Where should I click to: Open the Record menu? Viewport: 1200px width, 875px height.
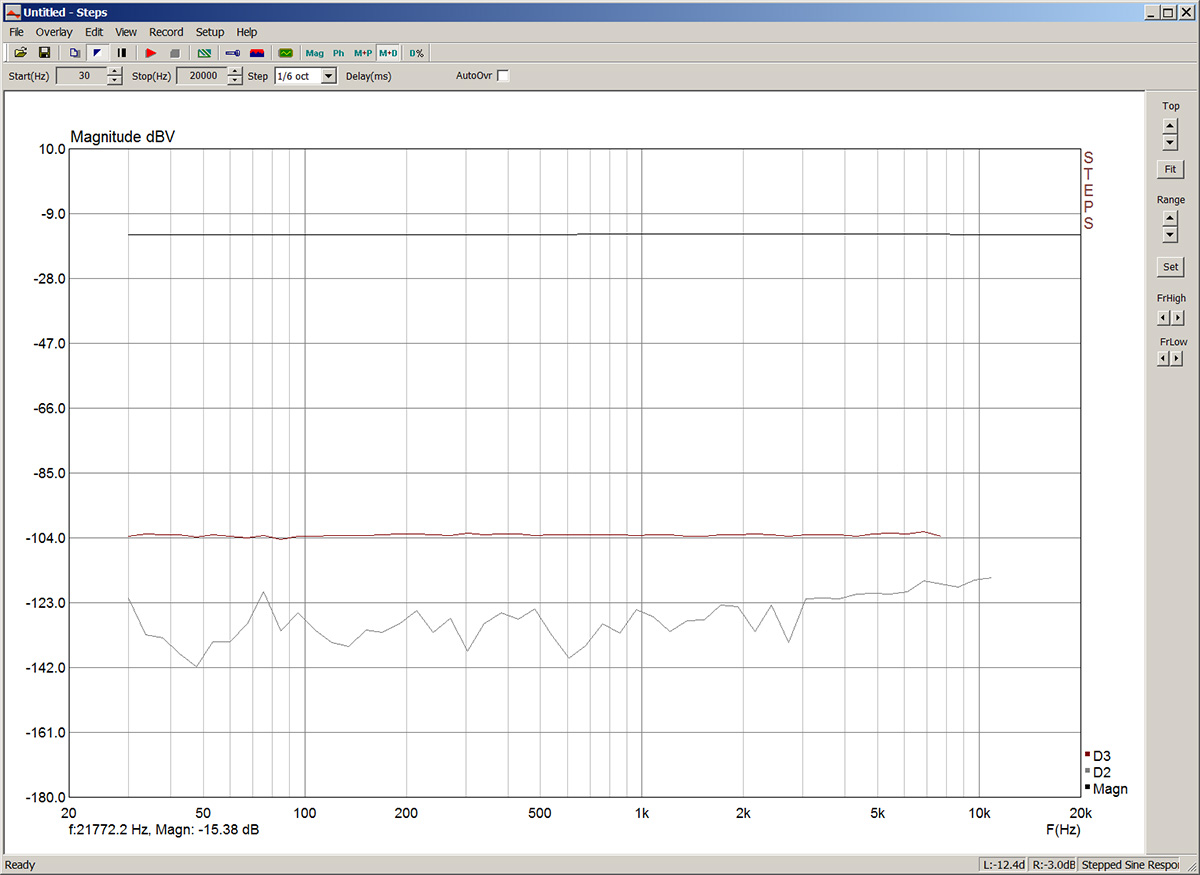166,32
